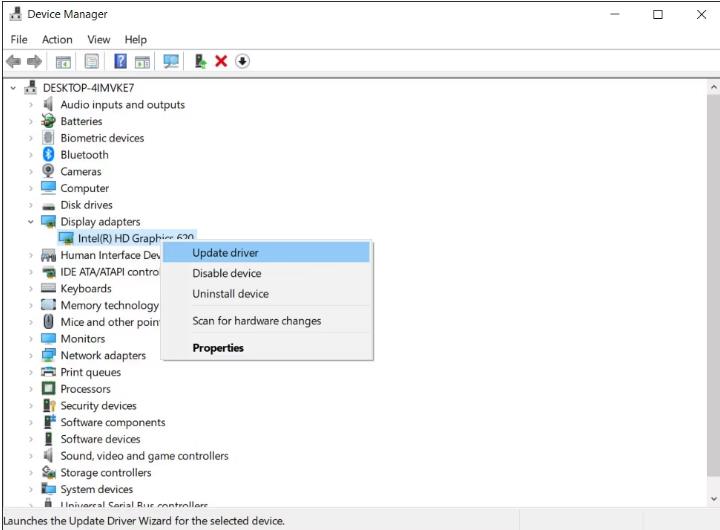Click the Network adapters icon
720x530 pixels.
[48, 355]
